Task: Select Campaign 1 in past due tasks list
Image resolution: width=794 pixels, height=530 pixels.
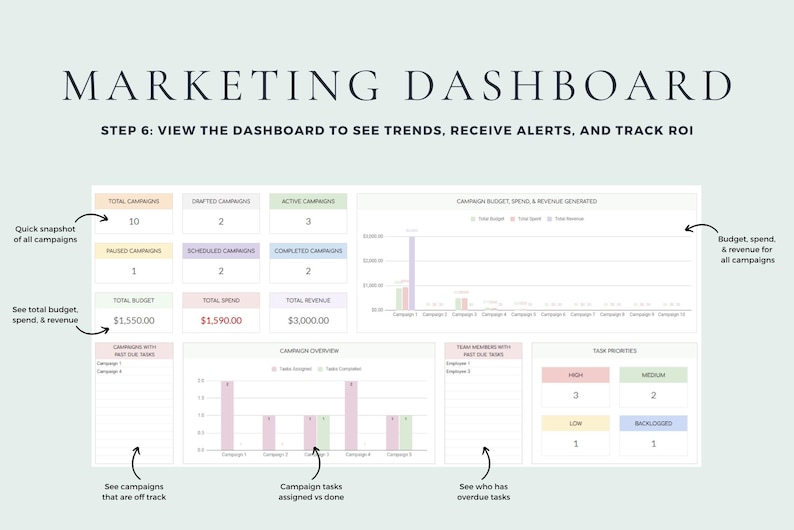Action: click(x=109, y=363)
